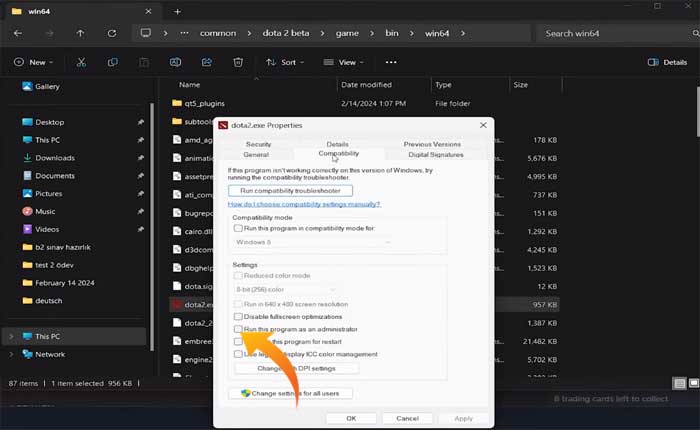Click the Cut icon in toolbar
Viewport: 700px width, 430px height.
[x=81, y=62]
